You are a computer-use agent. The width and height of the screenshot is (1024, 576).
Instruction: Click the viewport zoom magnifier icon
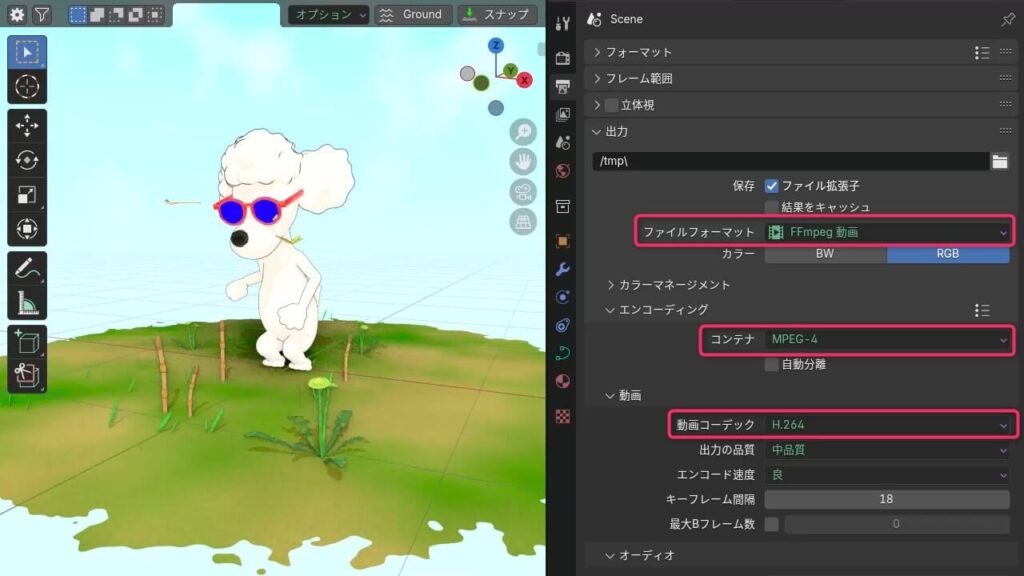pyautogui.click(x=523, y=132)
